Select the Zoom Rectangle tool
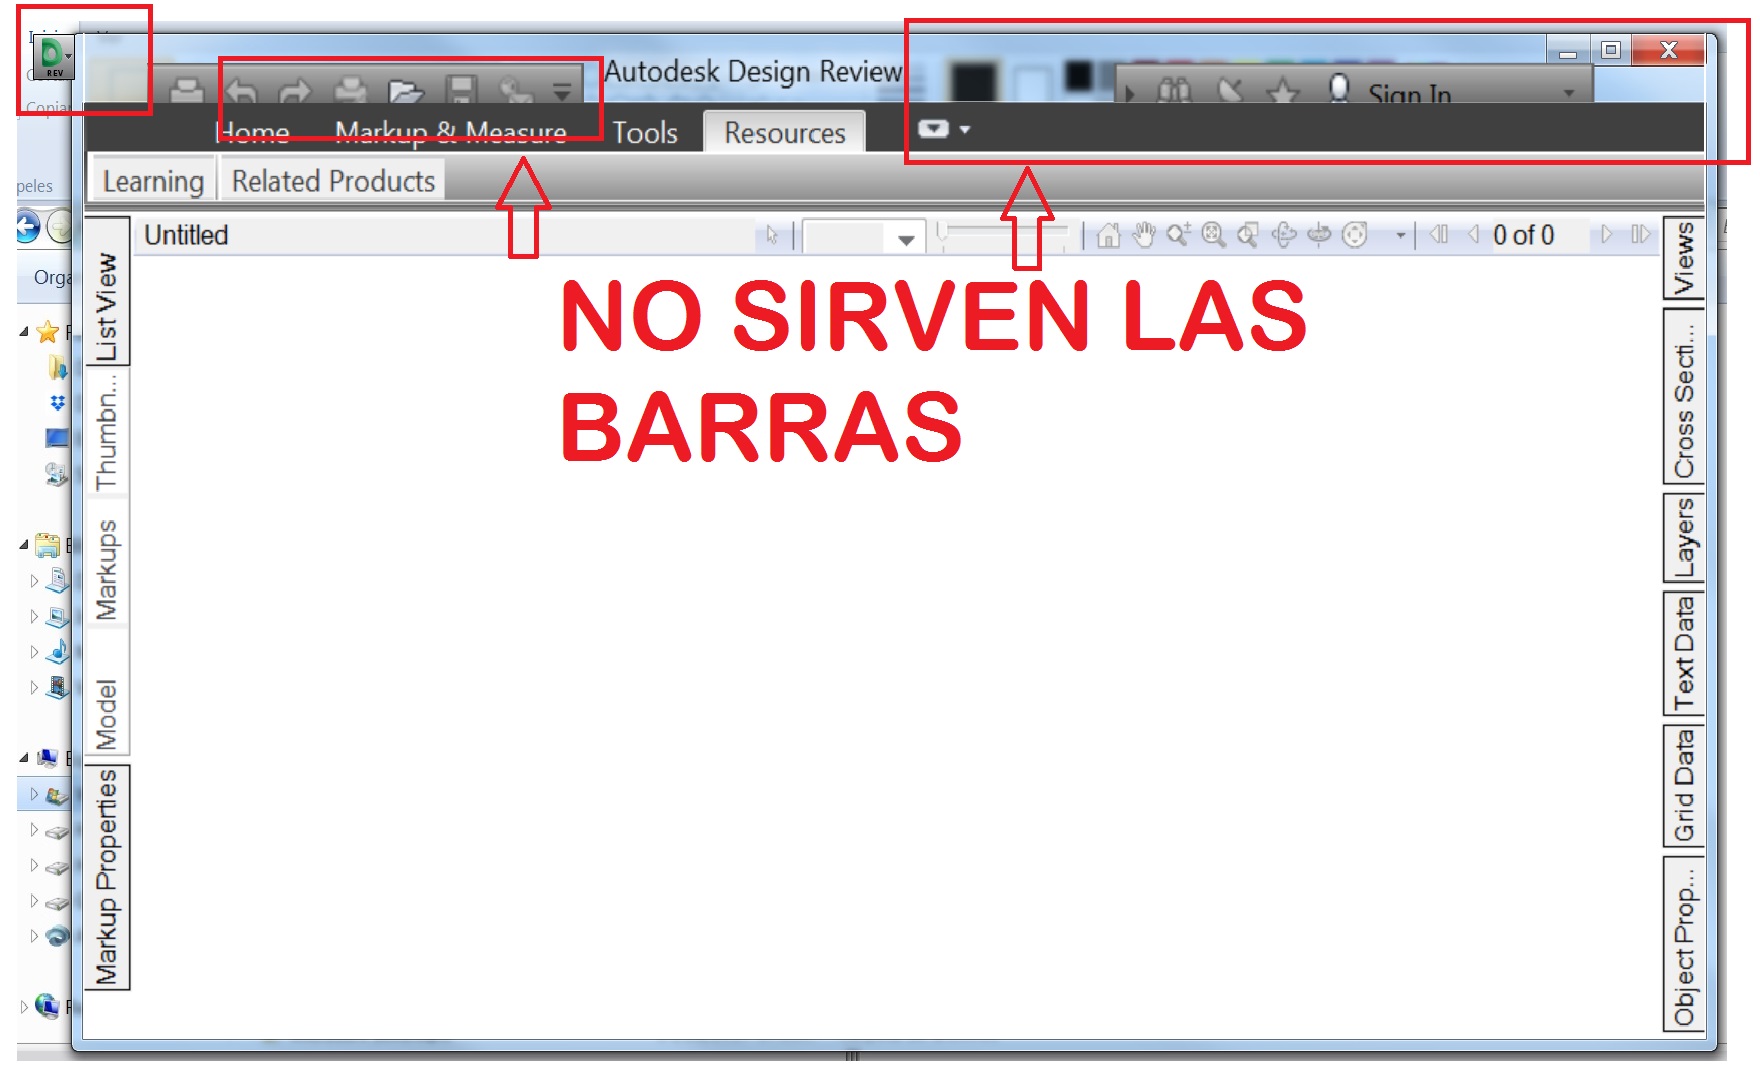Screen dimensions: 1760x1074 pos(1247,235)
